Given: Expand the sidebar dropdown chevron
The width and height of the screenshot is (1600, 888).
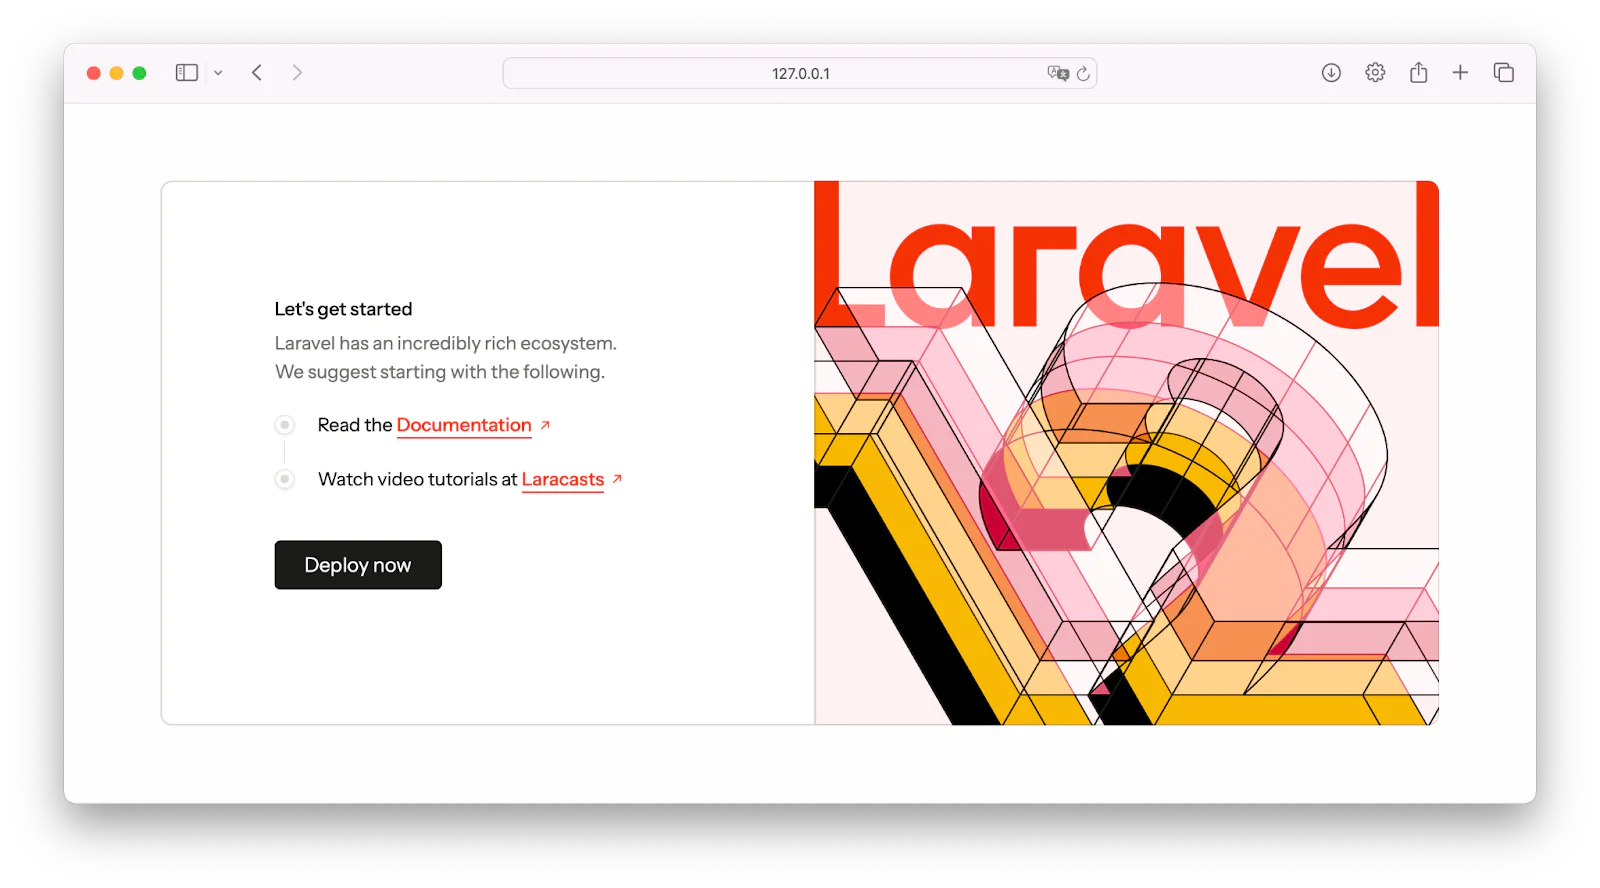Looking at the screenshot, I should pyautogui.click(x=218, y=73).
